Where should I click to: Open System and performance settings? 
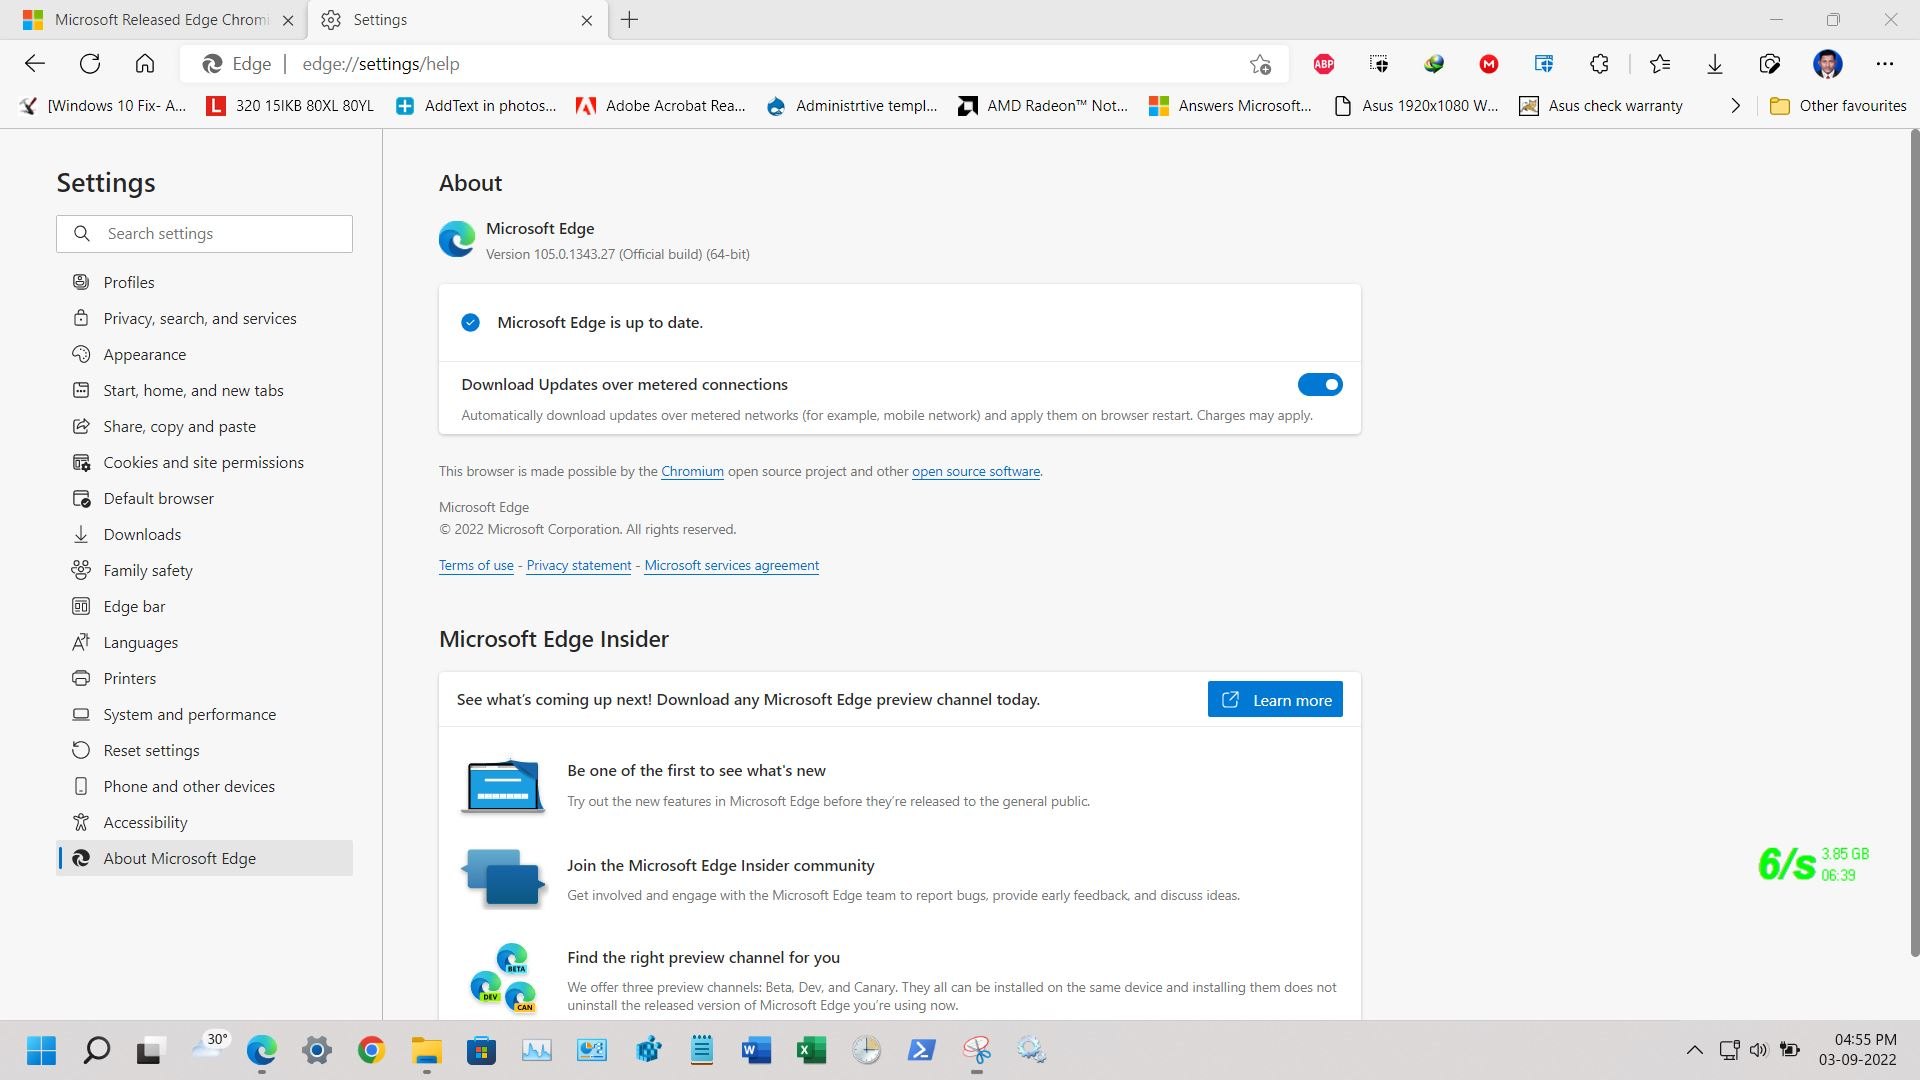(190, 714)
